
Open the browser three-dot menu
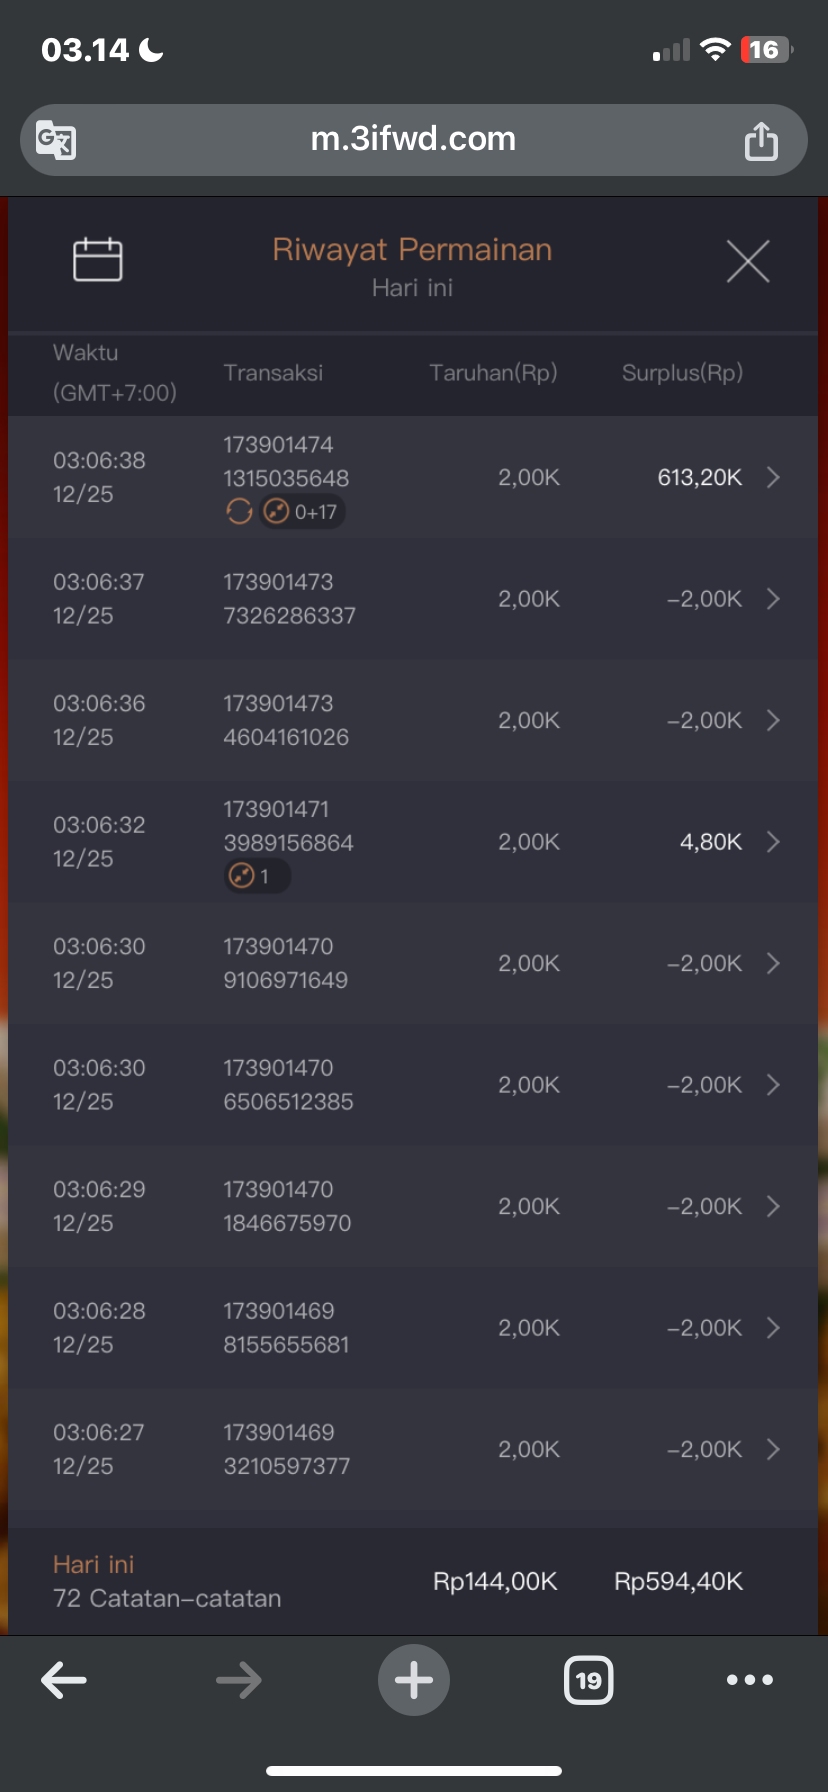click(x=749, y=1680)
